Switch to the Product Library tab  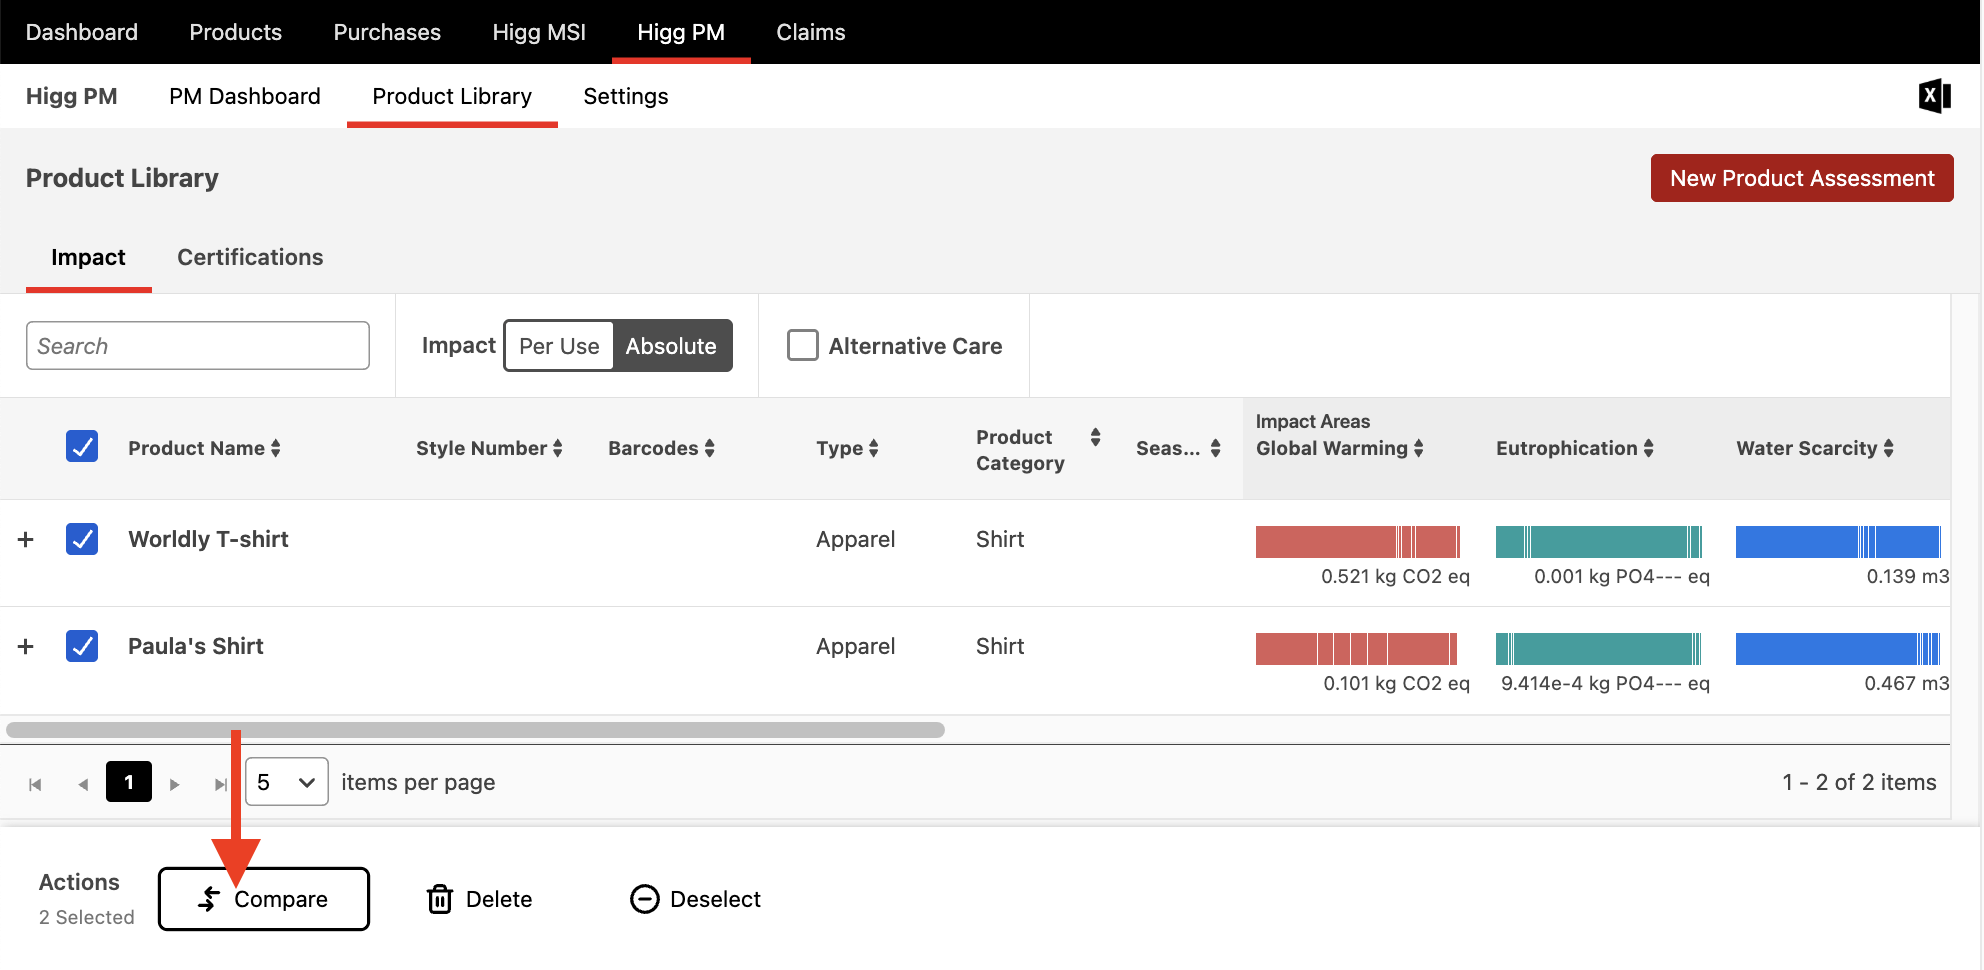(452, 96)
